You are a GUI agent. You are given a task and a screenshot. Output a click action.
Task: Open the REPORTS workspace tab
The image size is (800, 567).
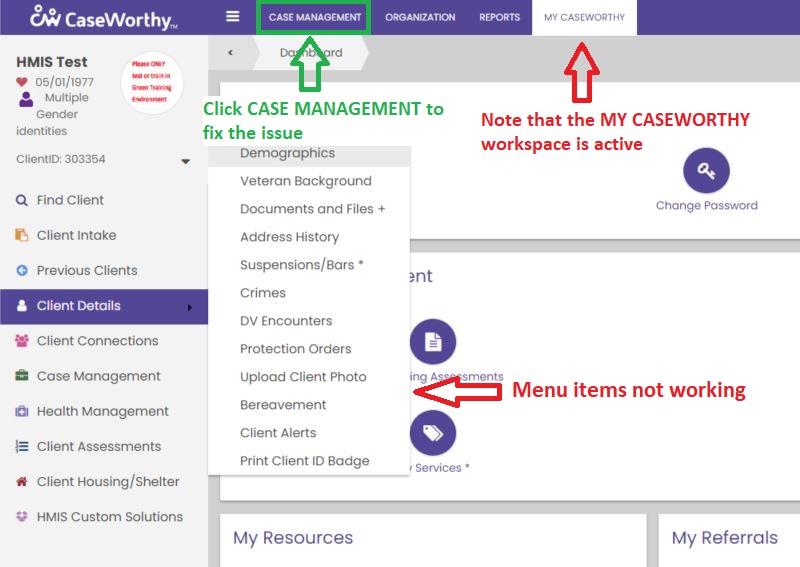[499, 17]
